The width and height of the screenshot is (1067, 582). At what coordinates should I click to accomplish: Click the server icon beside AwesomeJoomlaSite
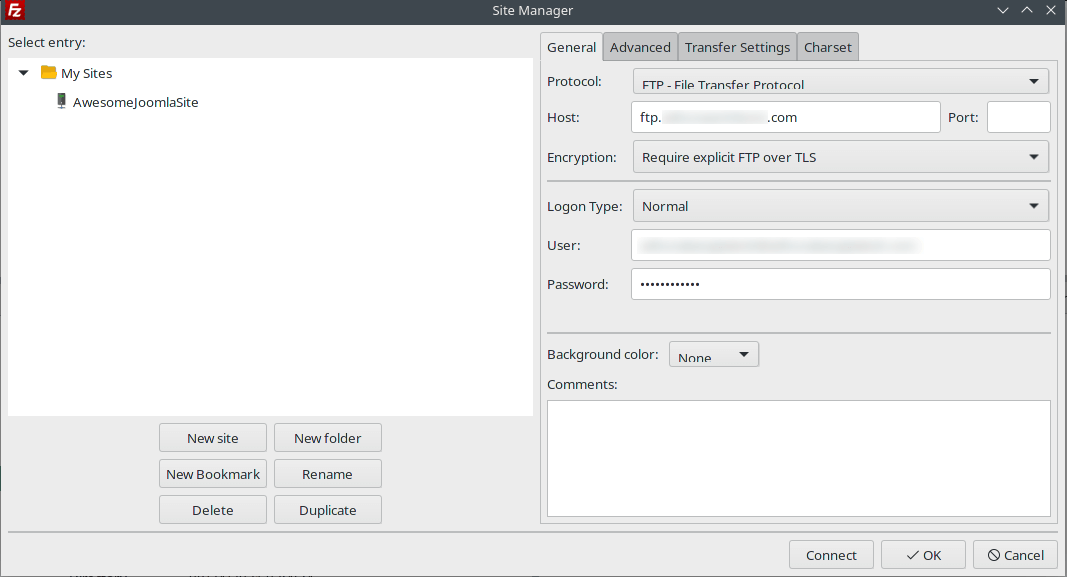coord(61,101)
